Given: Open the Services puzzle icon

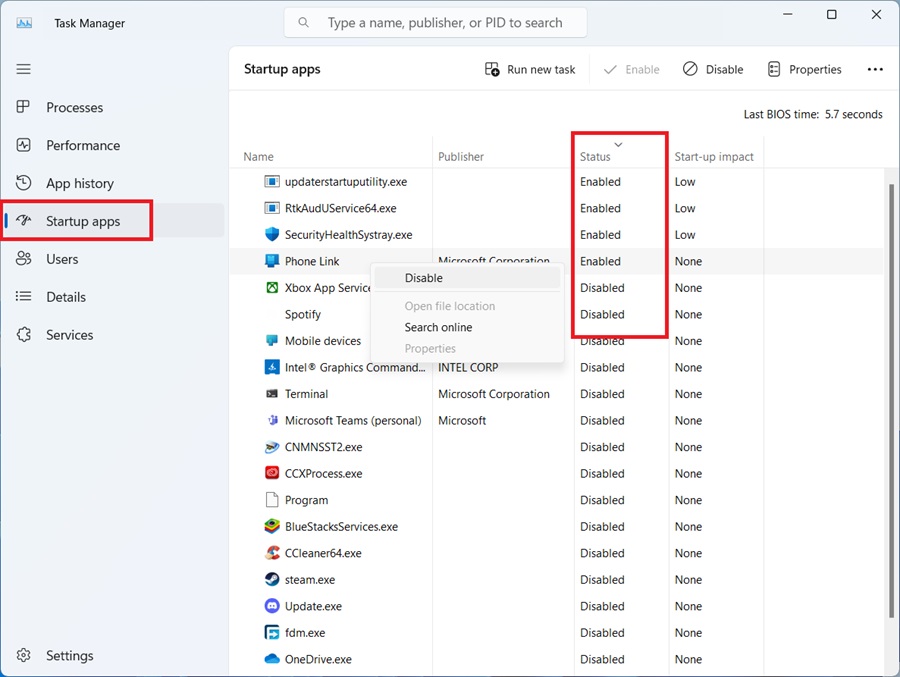Looking at the screenshot, I should coord(24,335).
